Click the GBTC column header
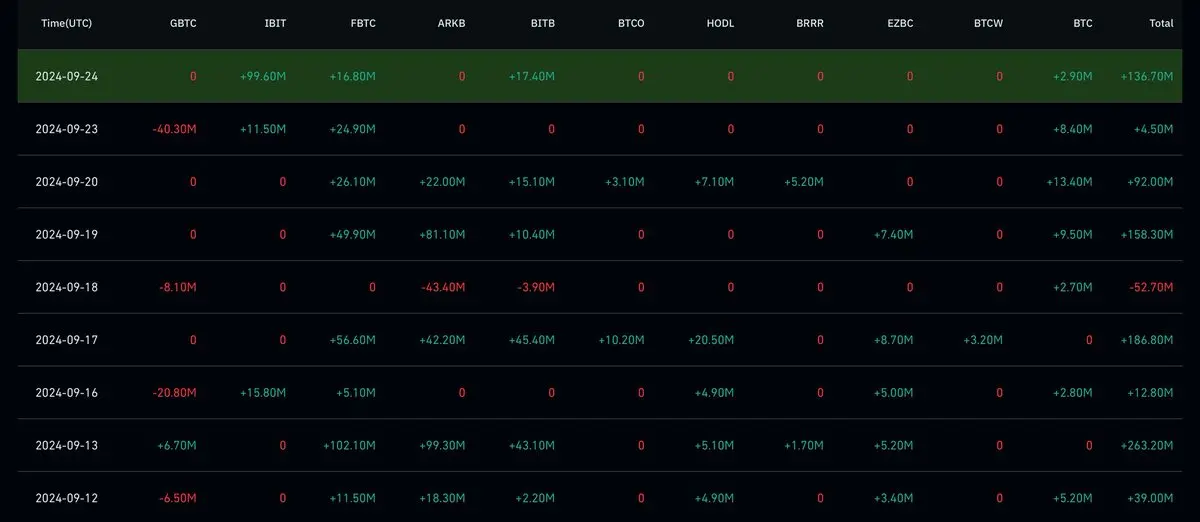Screen dimensions: 1200x522 coord(183,23)
